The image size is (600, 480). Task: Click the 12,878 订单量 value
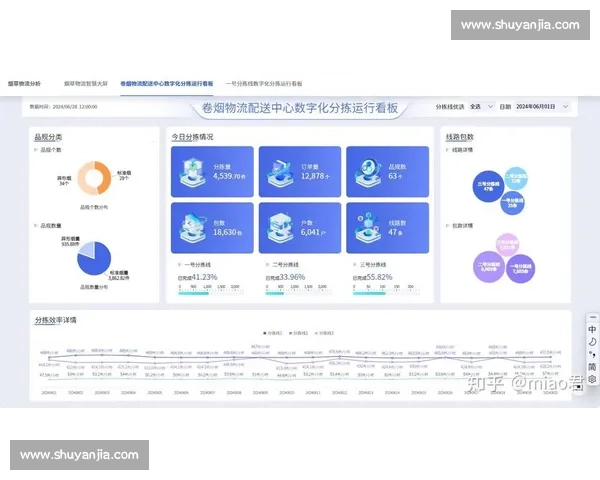coord(315,176)
